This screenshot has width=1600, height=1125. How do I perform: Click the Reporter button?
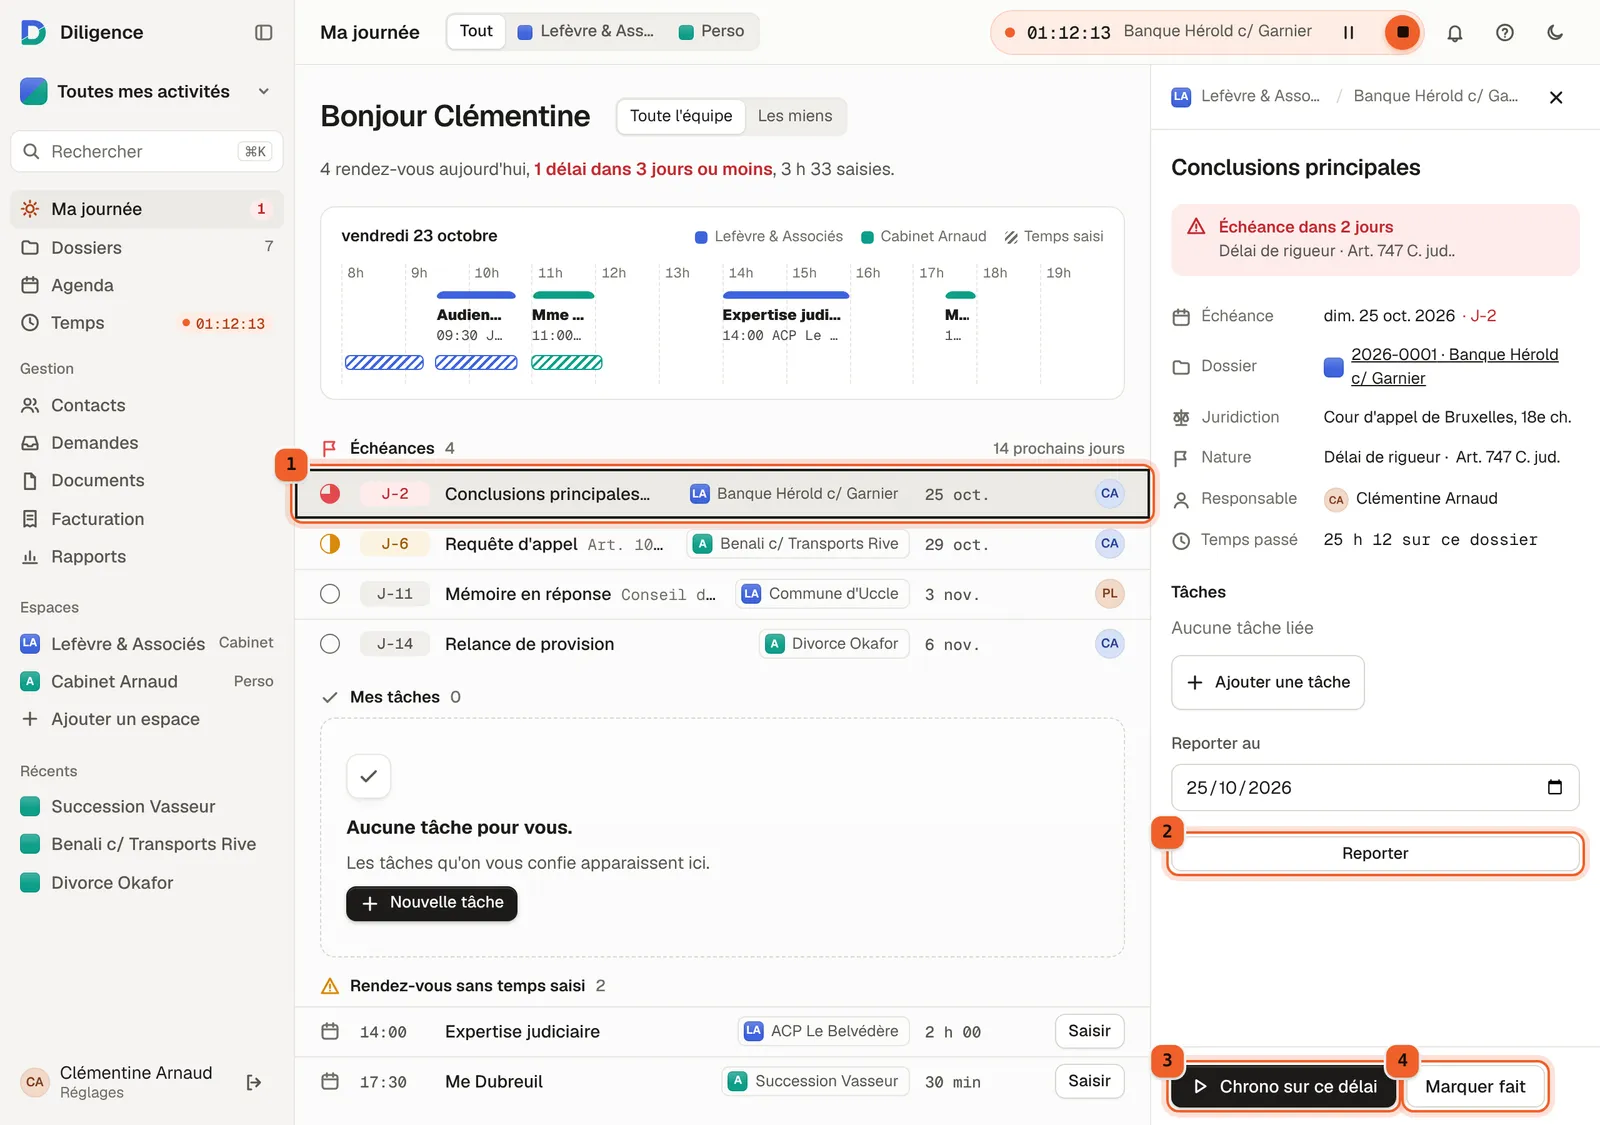[1375, 853]
